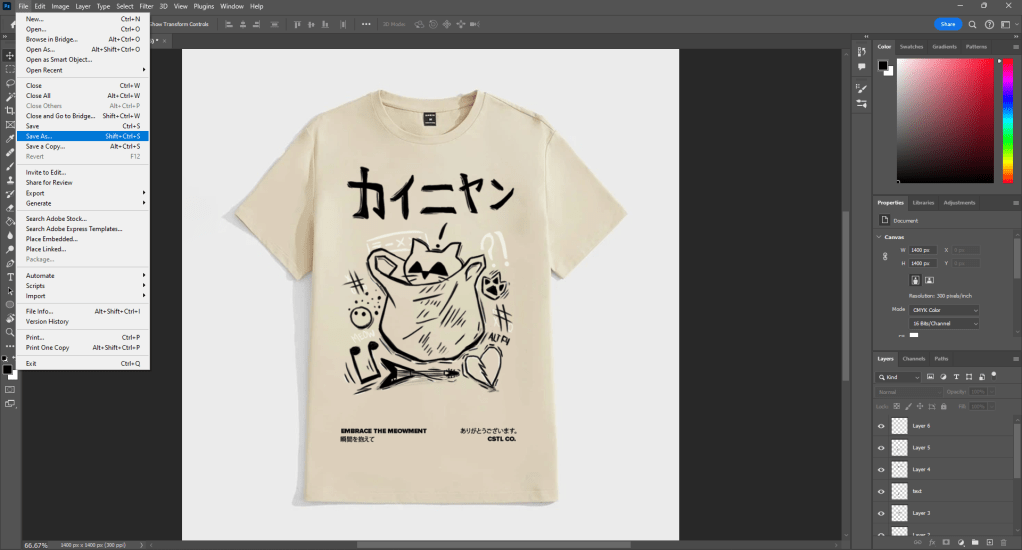
Task: Choose Save As... from the File menu
Action: click(82, 136)
